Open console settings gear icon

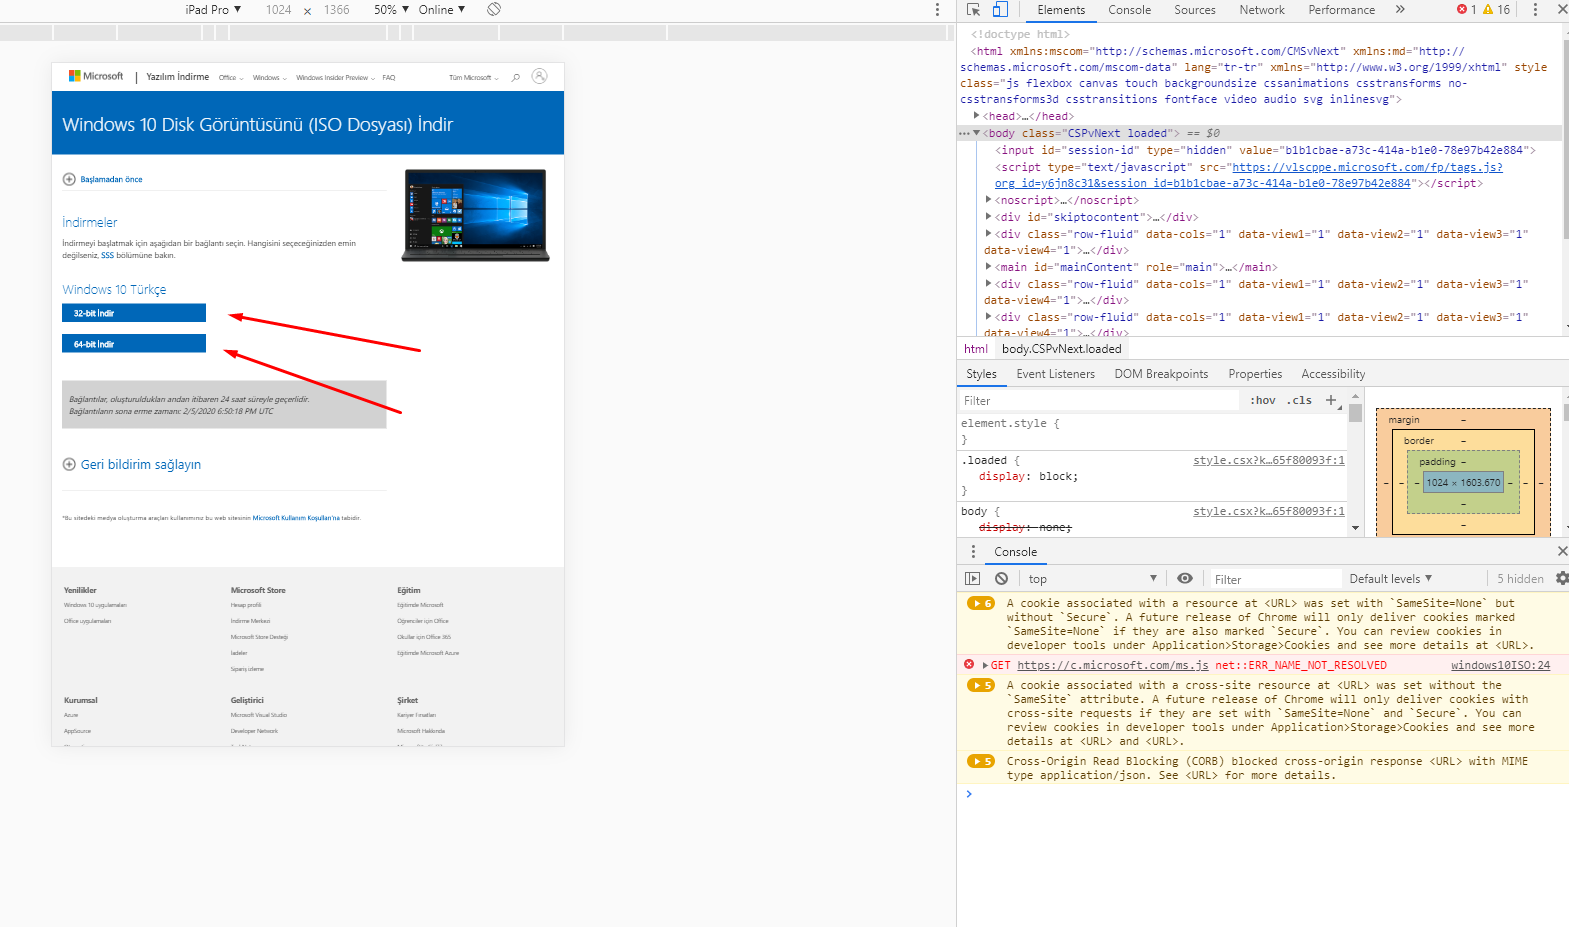coord(1562,579)
